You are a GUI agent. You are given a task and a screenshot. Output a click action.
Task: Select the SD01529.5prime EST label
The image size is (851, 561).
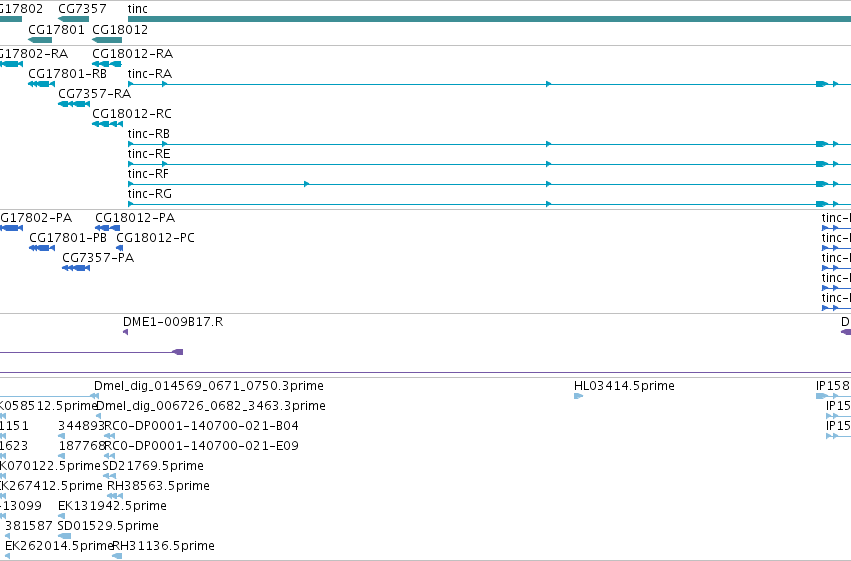click(x=108, y=526)
